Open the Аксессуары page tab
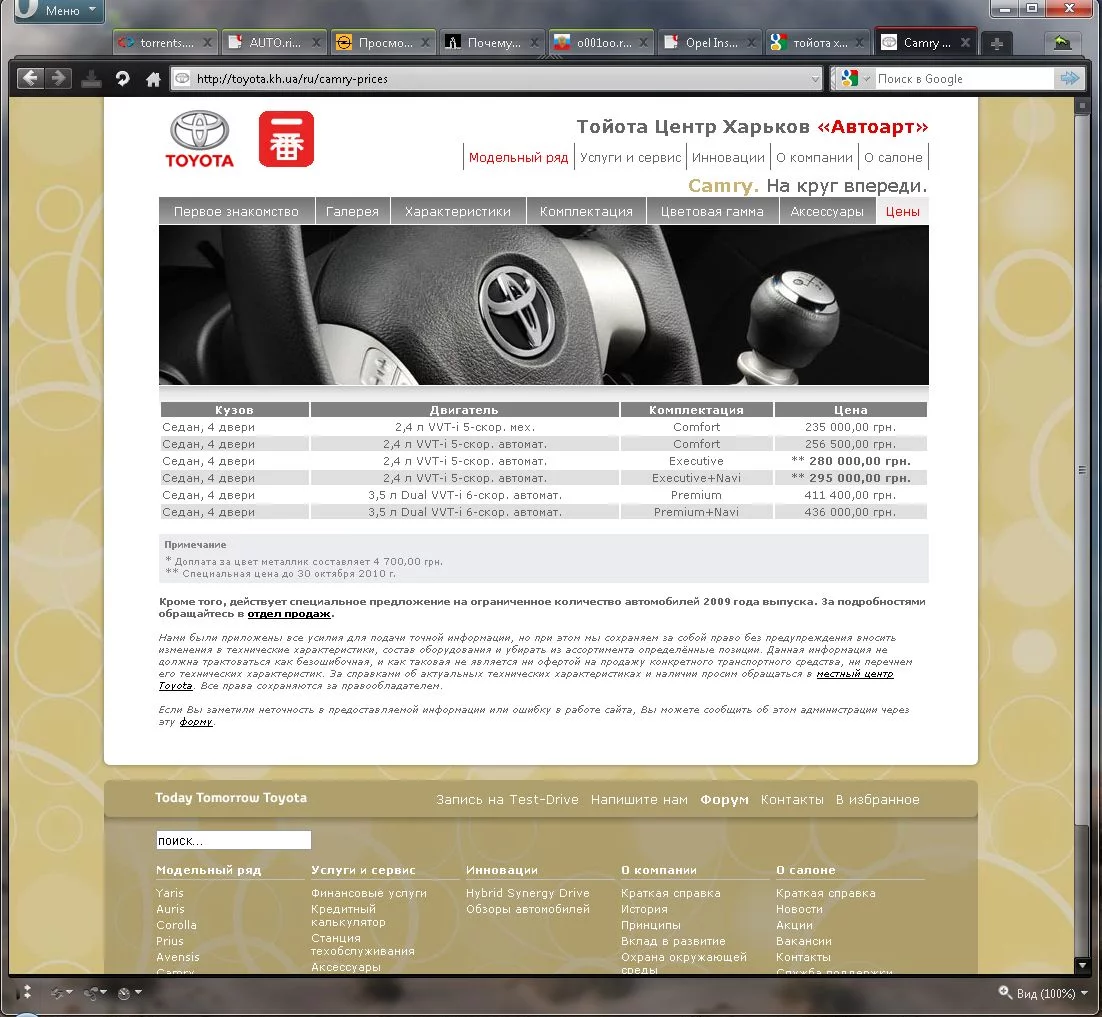Screen dimensions: 1102x1017 (x=827, y=212)
